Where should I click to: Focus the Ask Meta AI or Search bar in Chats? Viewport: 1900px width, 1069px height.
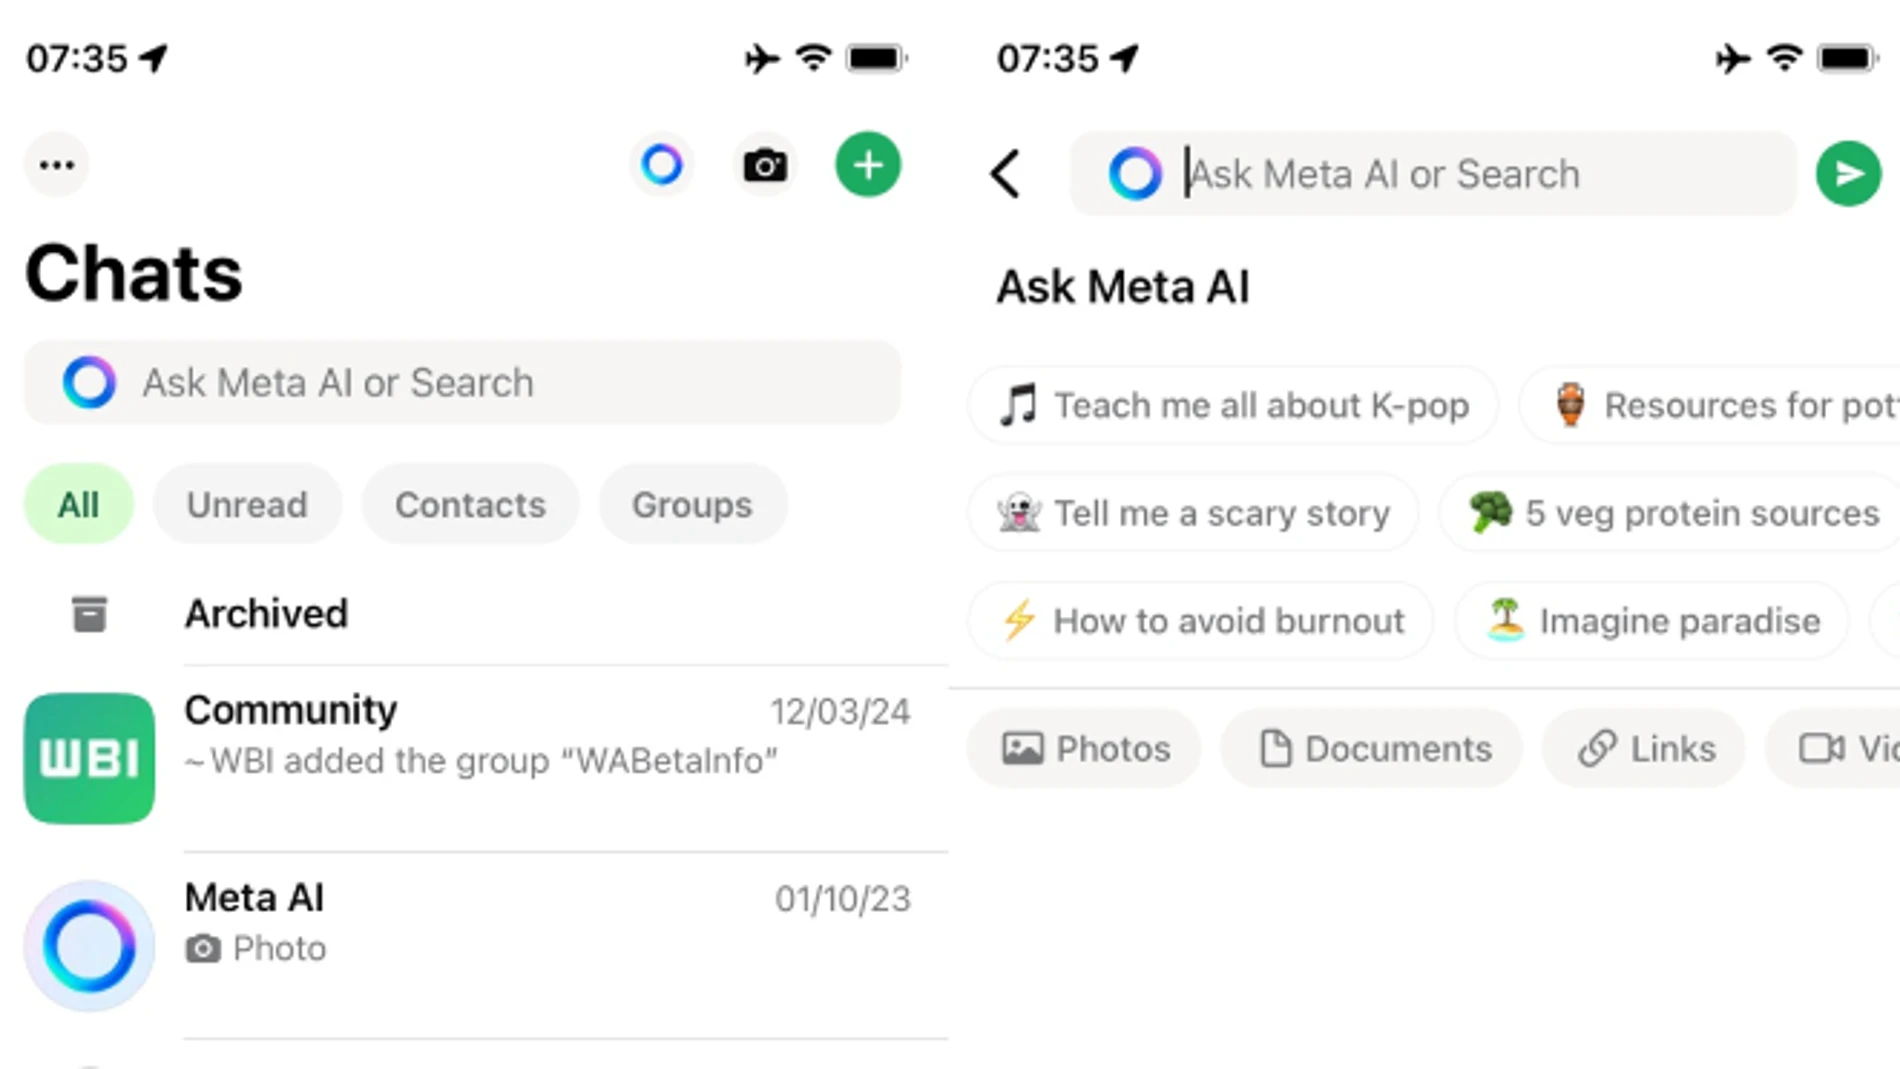point(462,383)
